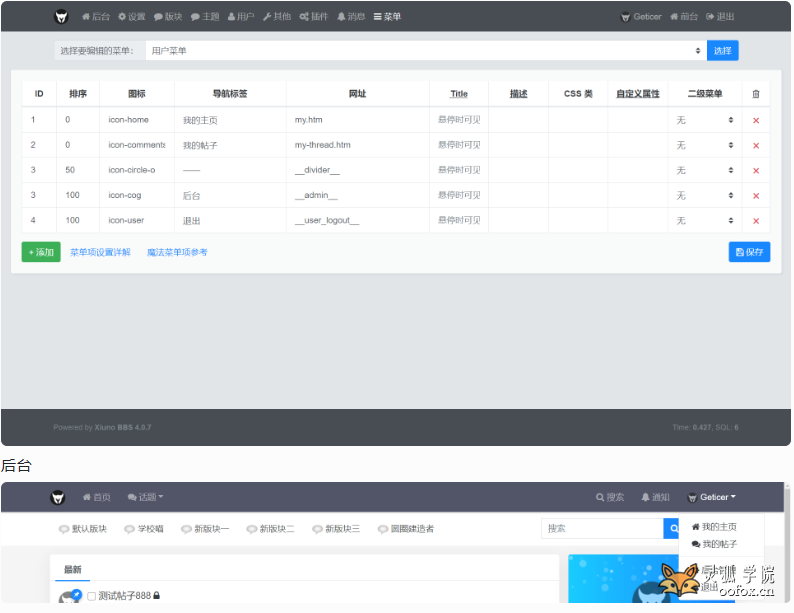Screen dimensions: 794x613
Task: Expand the 话题 dropdown in forum navbar
Action: (145, 497)
